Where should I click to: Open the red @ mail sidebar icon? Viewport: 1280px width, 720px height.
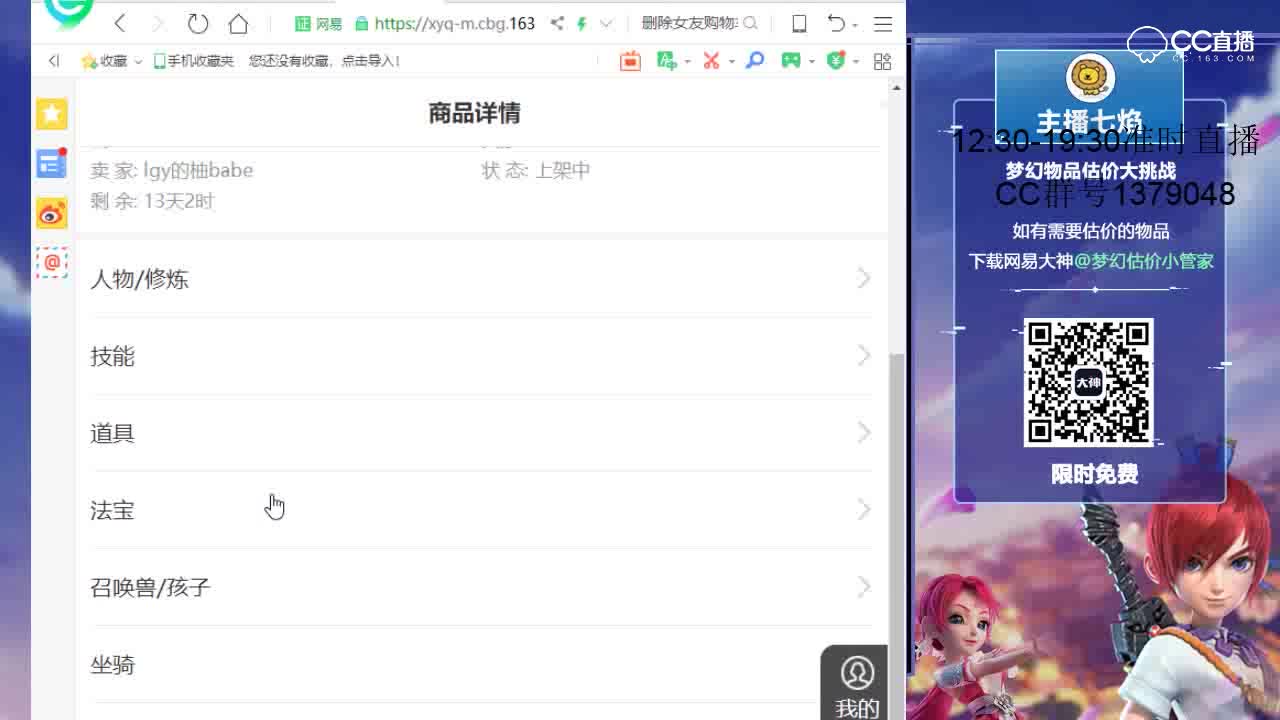(52, 262)
